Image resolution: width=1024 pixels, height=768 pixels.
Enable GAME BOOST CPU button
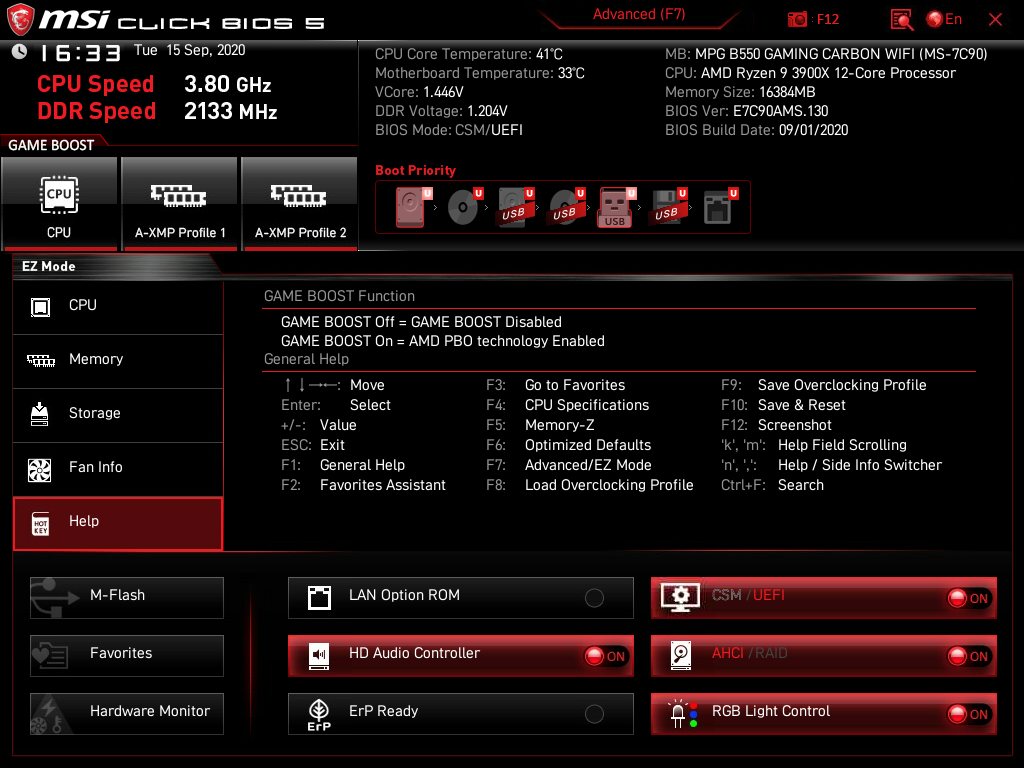pyautogui.click(x=59, y=203)
